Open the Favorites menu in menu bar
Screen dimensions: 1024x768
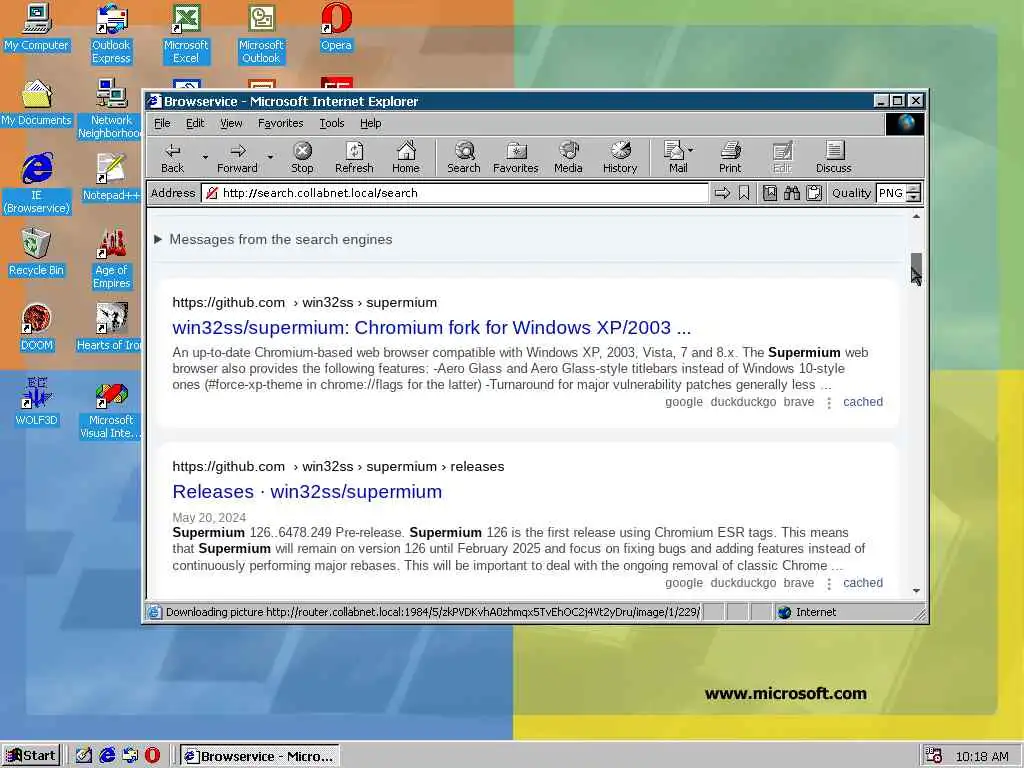(x=280, y=123)
